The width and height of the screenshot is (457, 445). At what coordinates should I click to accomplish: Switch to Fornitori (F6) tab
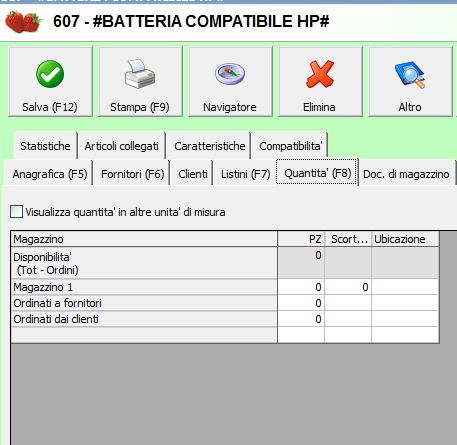pos(132,174)
